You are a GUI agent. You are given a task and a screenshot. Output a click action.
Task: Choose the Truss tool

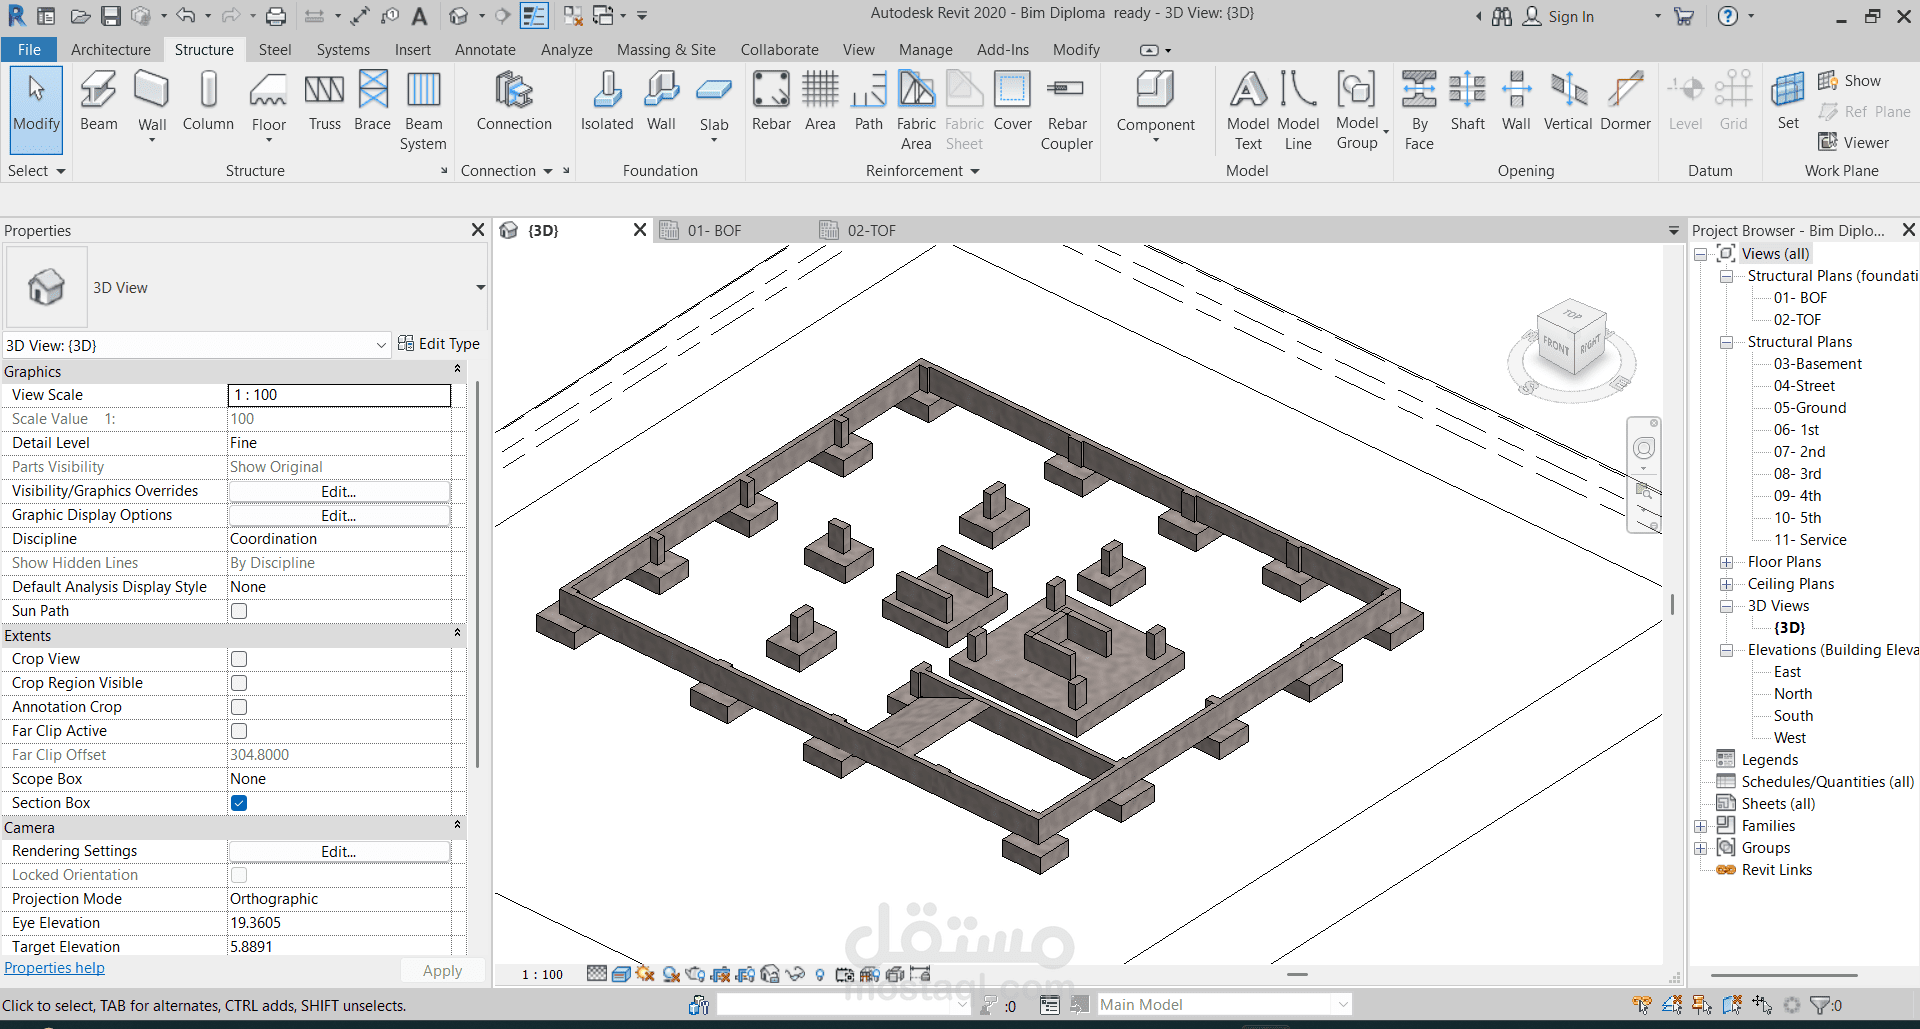tap(324, 101)
